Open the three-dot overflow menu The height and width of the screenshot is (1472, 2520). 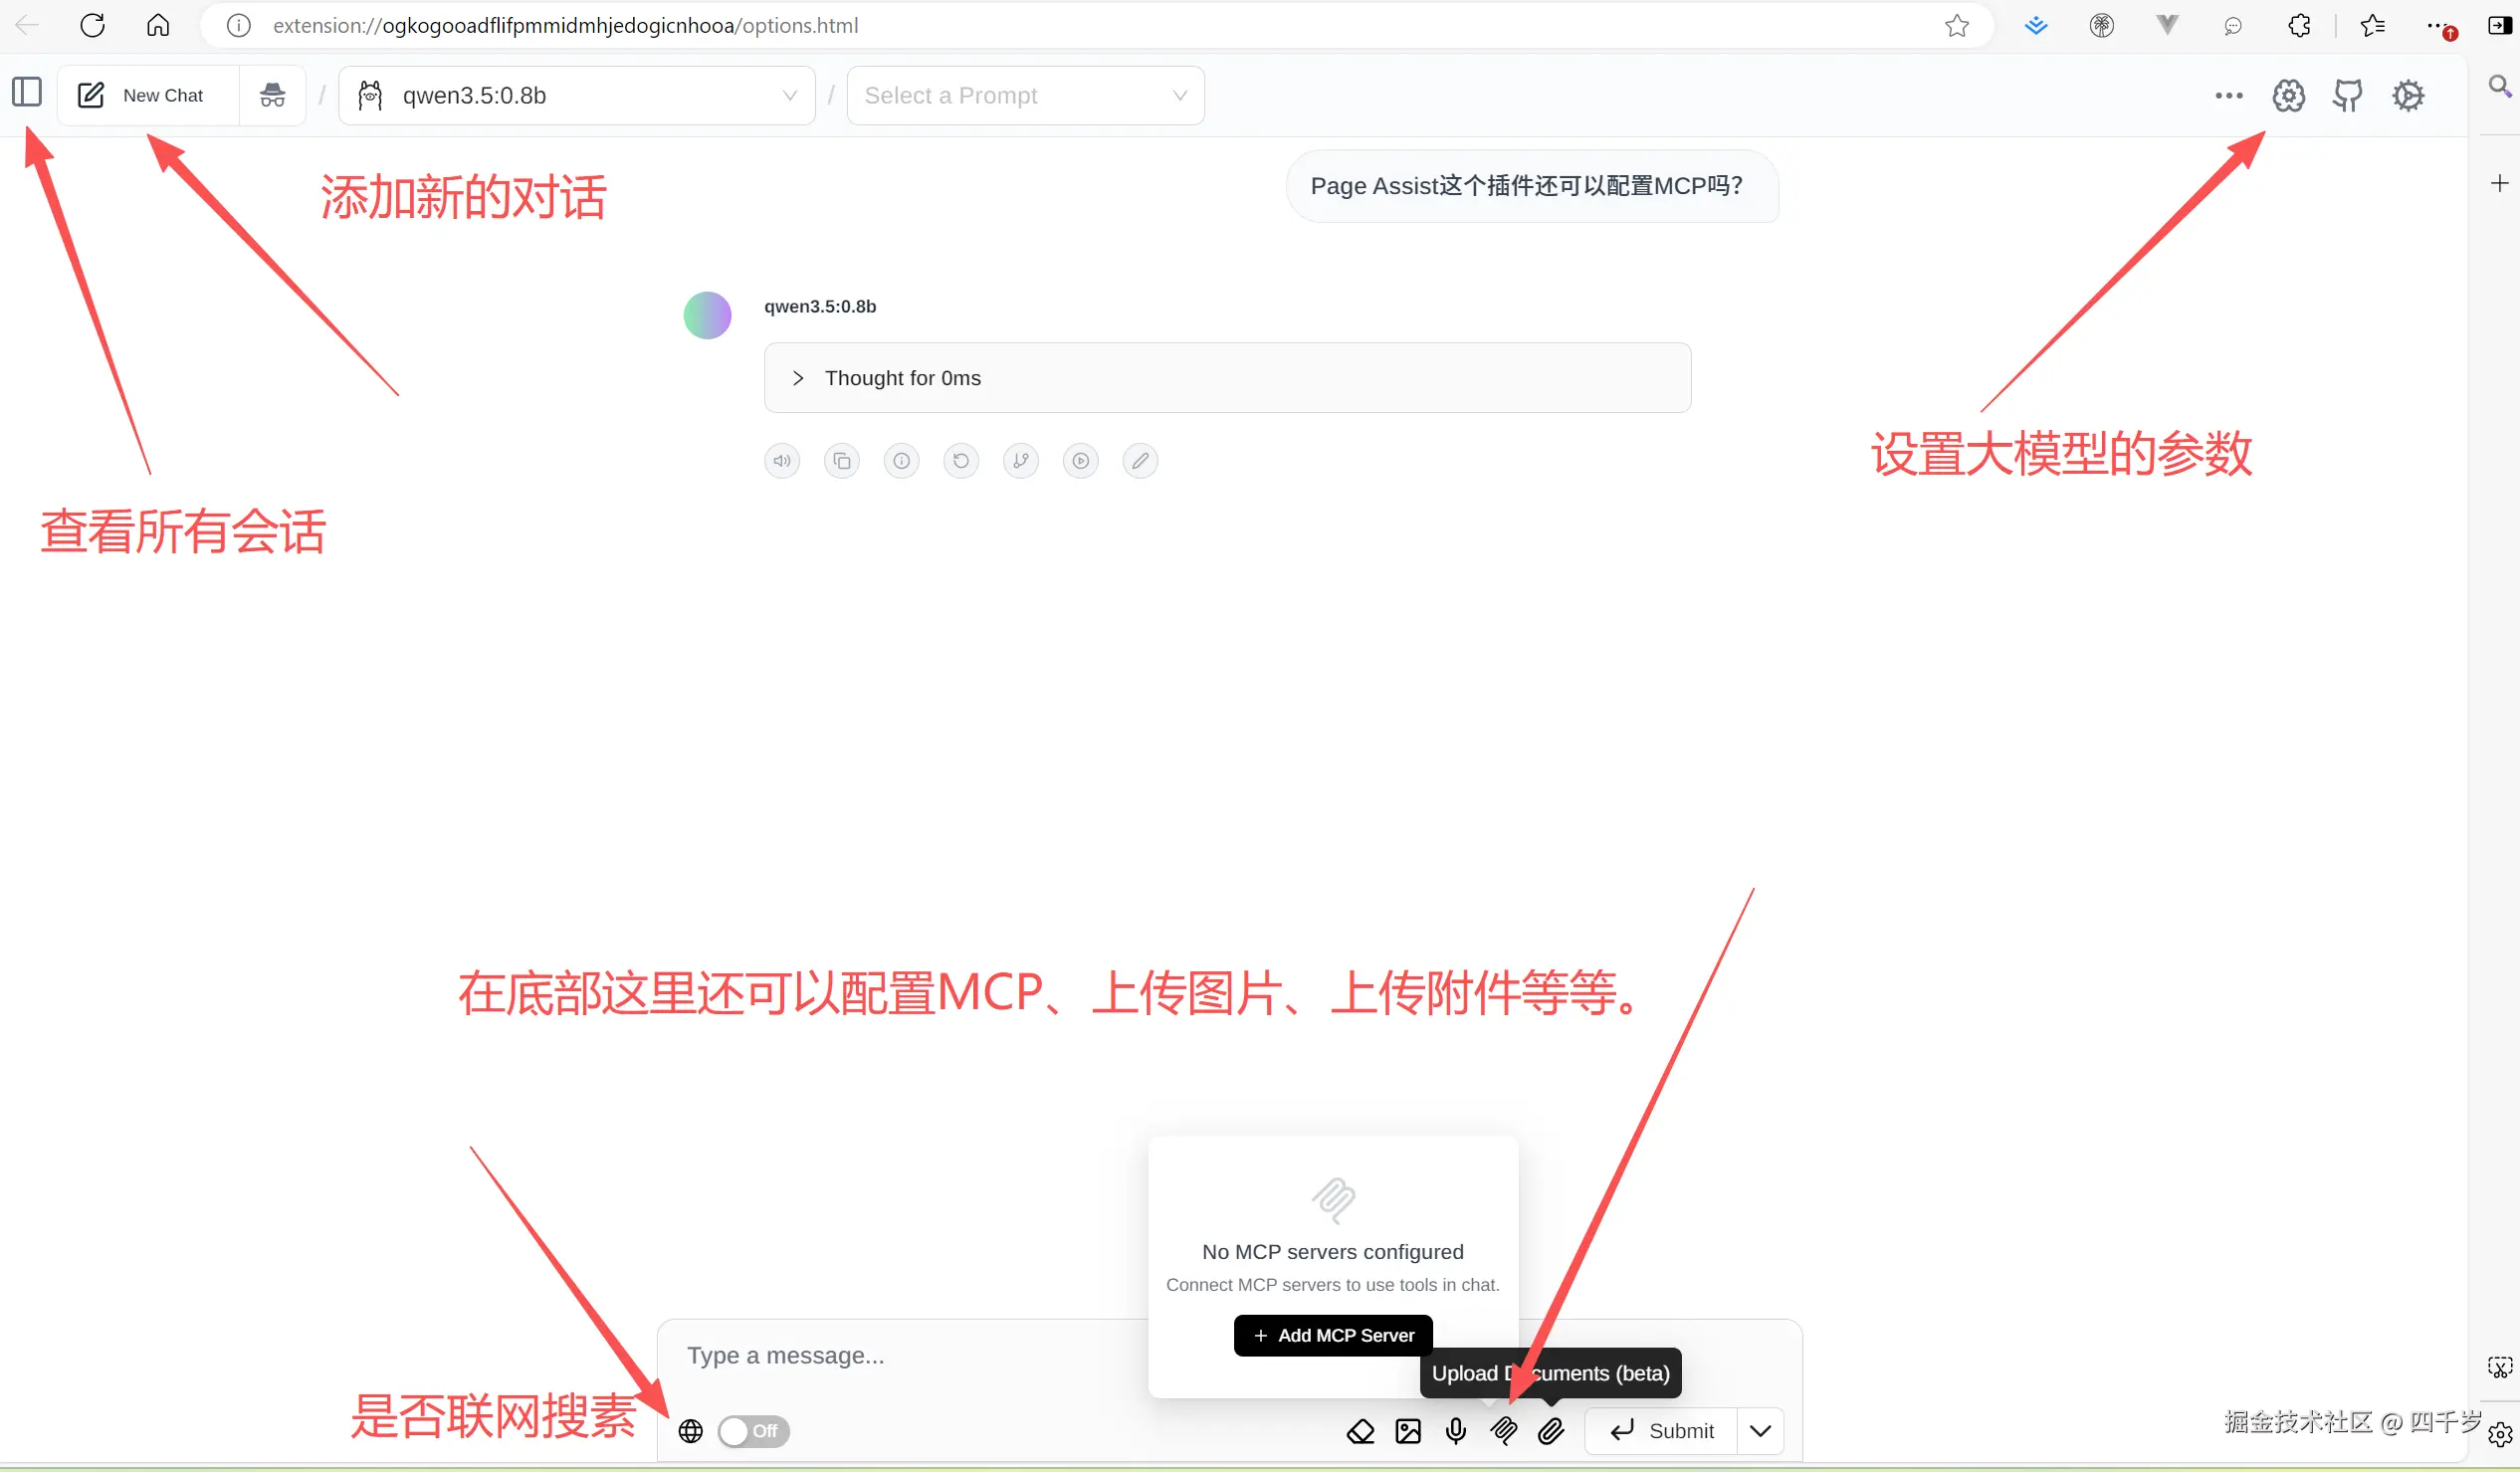[2228, 95]
